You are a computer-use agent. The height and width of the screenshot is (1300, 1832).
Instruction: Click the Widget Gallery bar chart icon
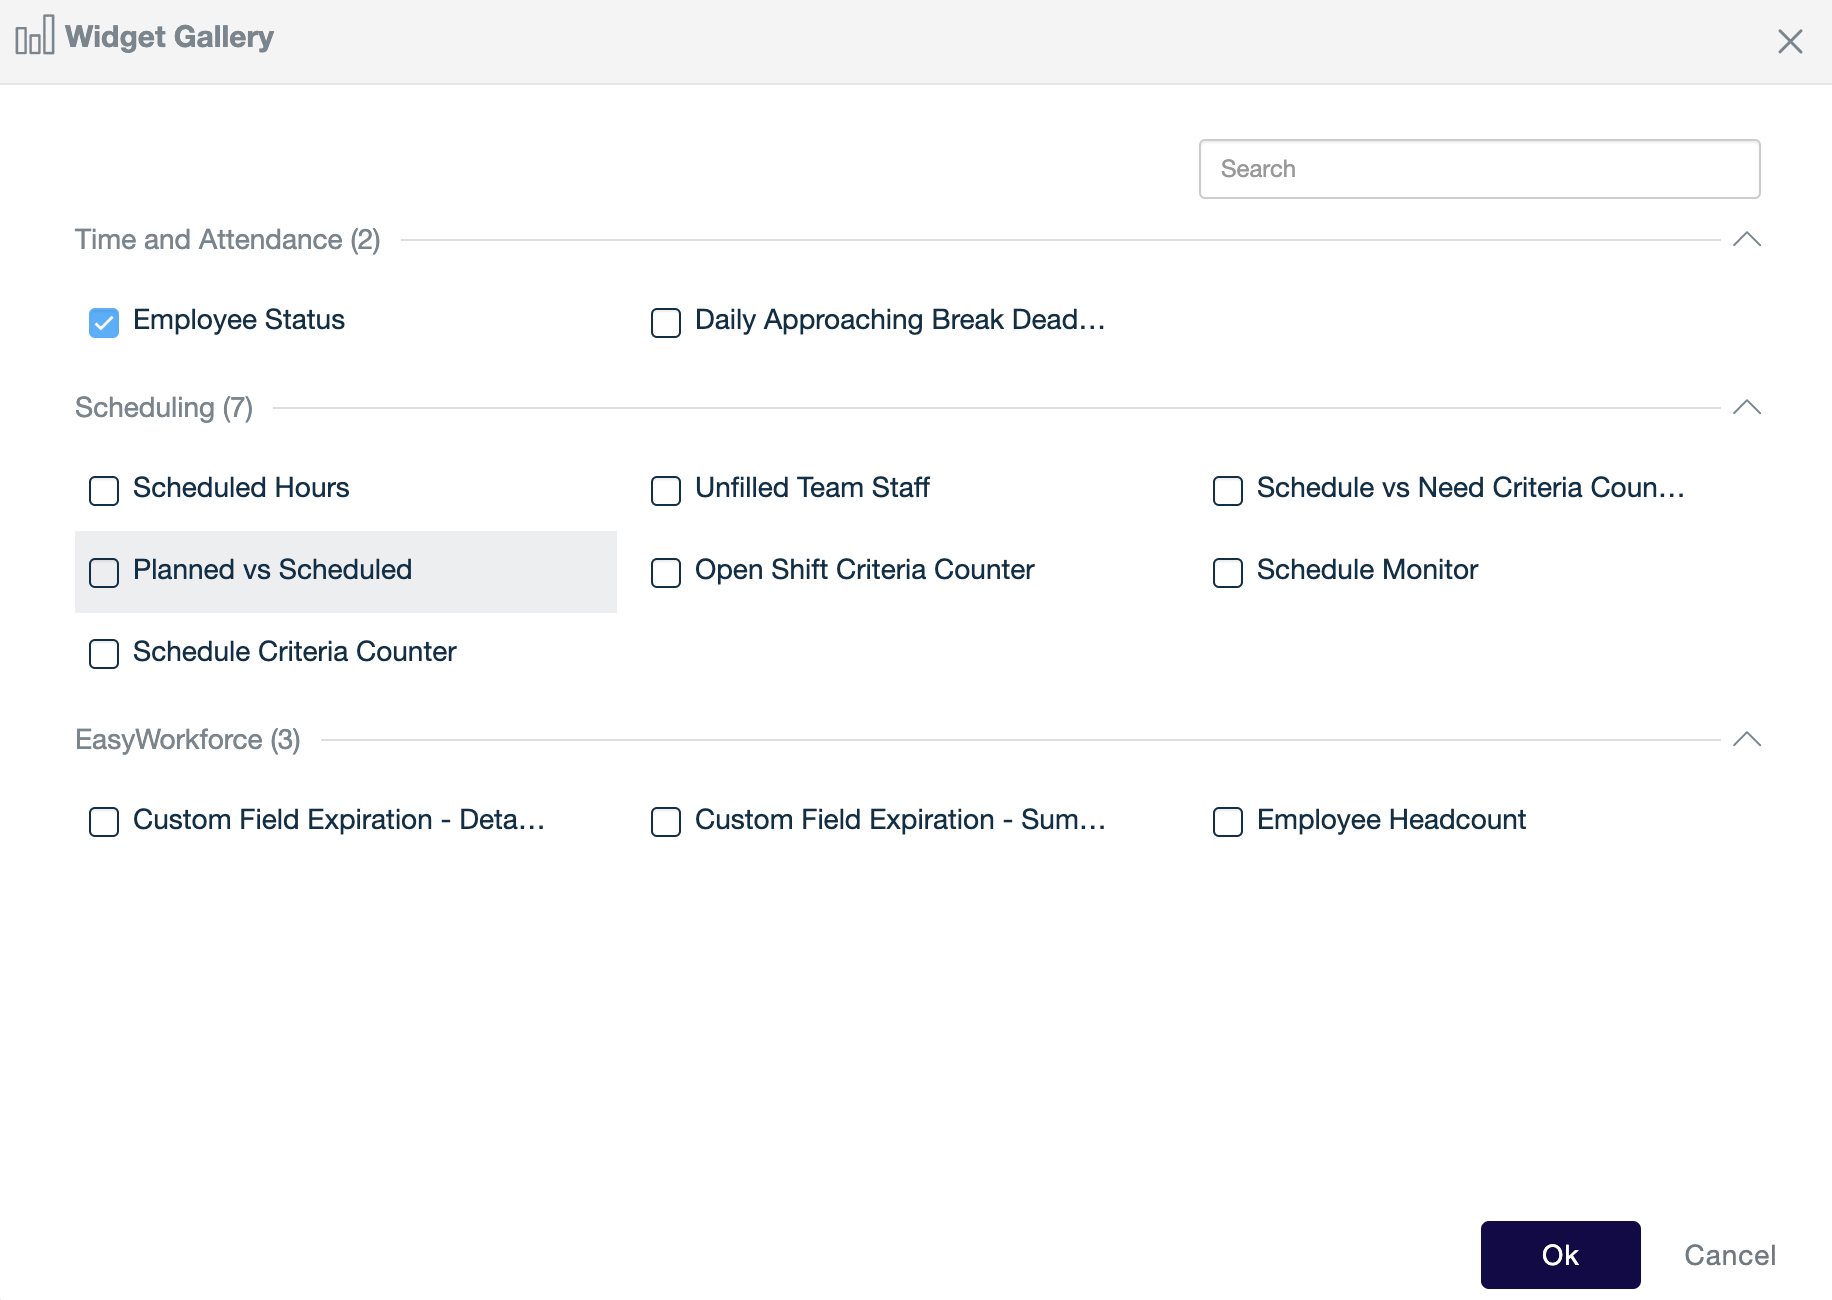pos(33,36)
